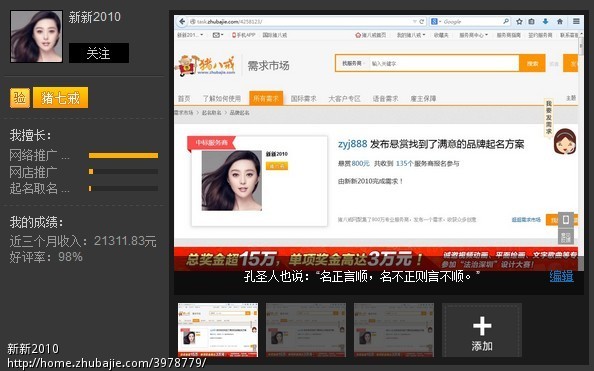Click the 近三个月收入 21311.83元 text
The image size is (594, 371).
point(83,241)
